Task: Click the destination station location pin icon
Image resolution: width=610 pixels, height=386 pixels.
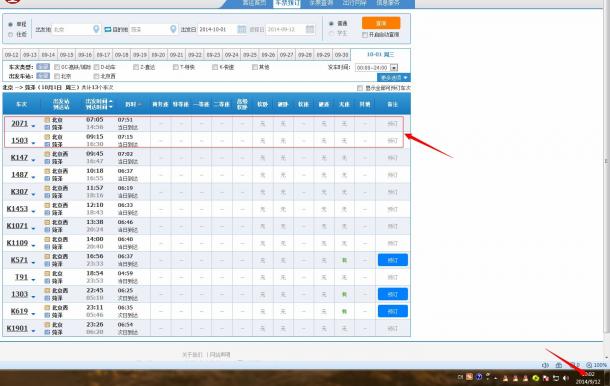Action: [174, 29]
